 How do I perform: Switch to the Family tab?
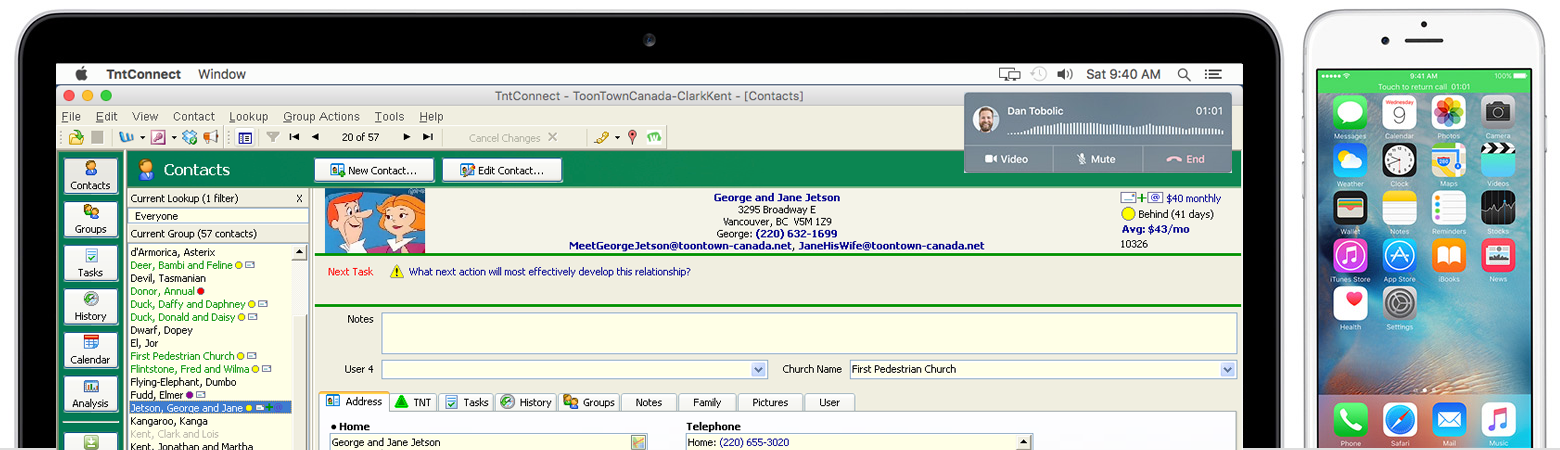coord(707,402)
